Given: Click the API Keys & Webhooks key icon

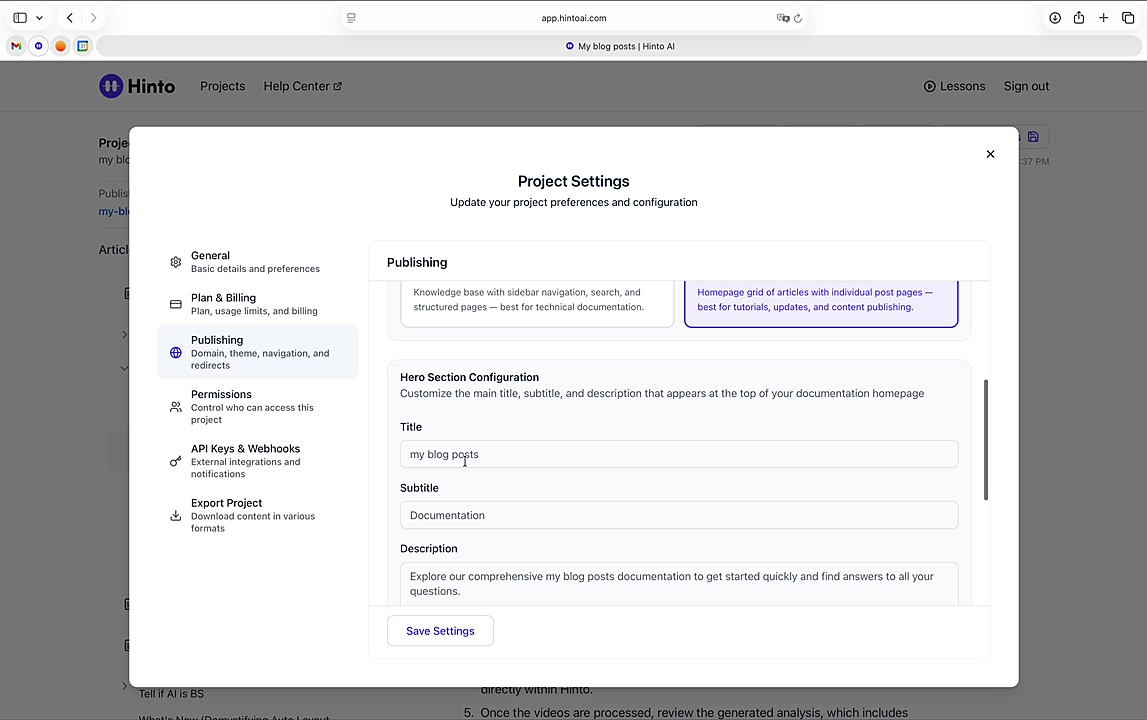Looking at the screenshot, I should (176, 461).
